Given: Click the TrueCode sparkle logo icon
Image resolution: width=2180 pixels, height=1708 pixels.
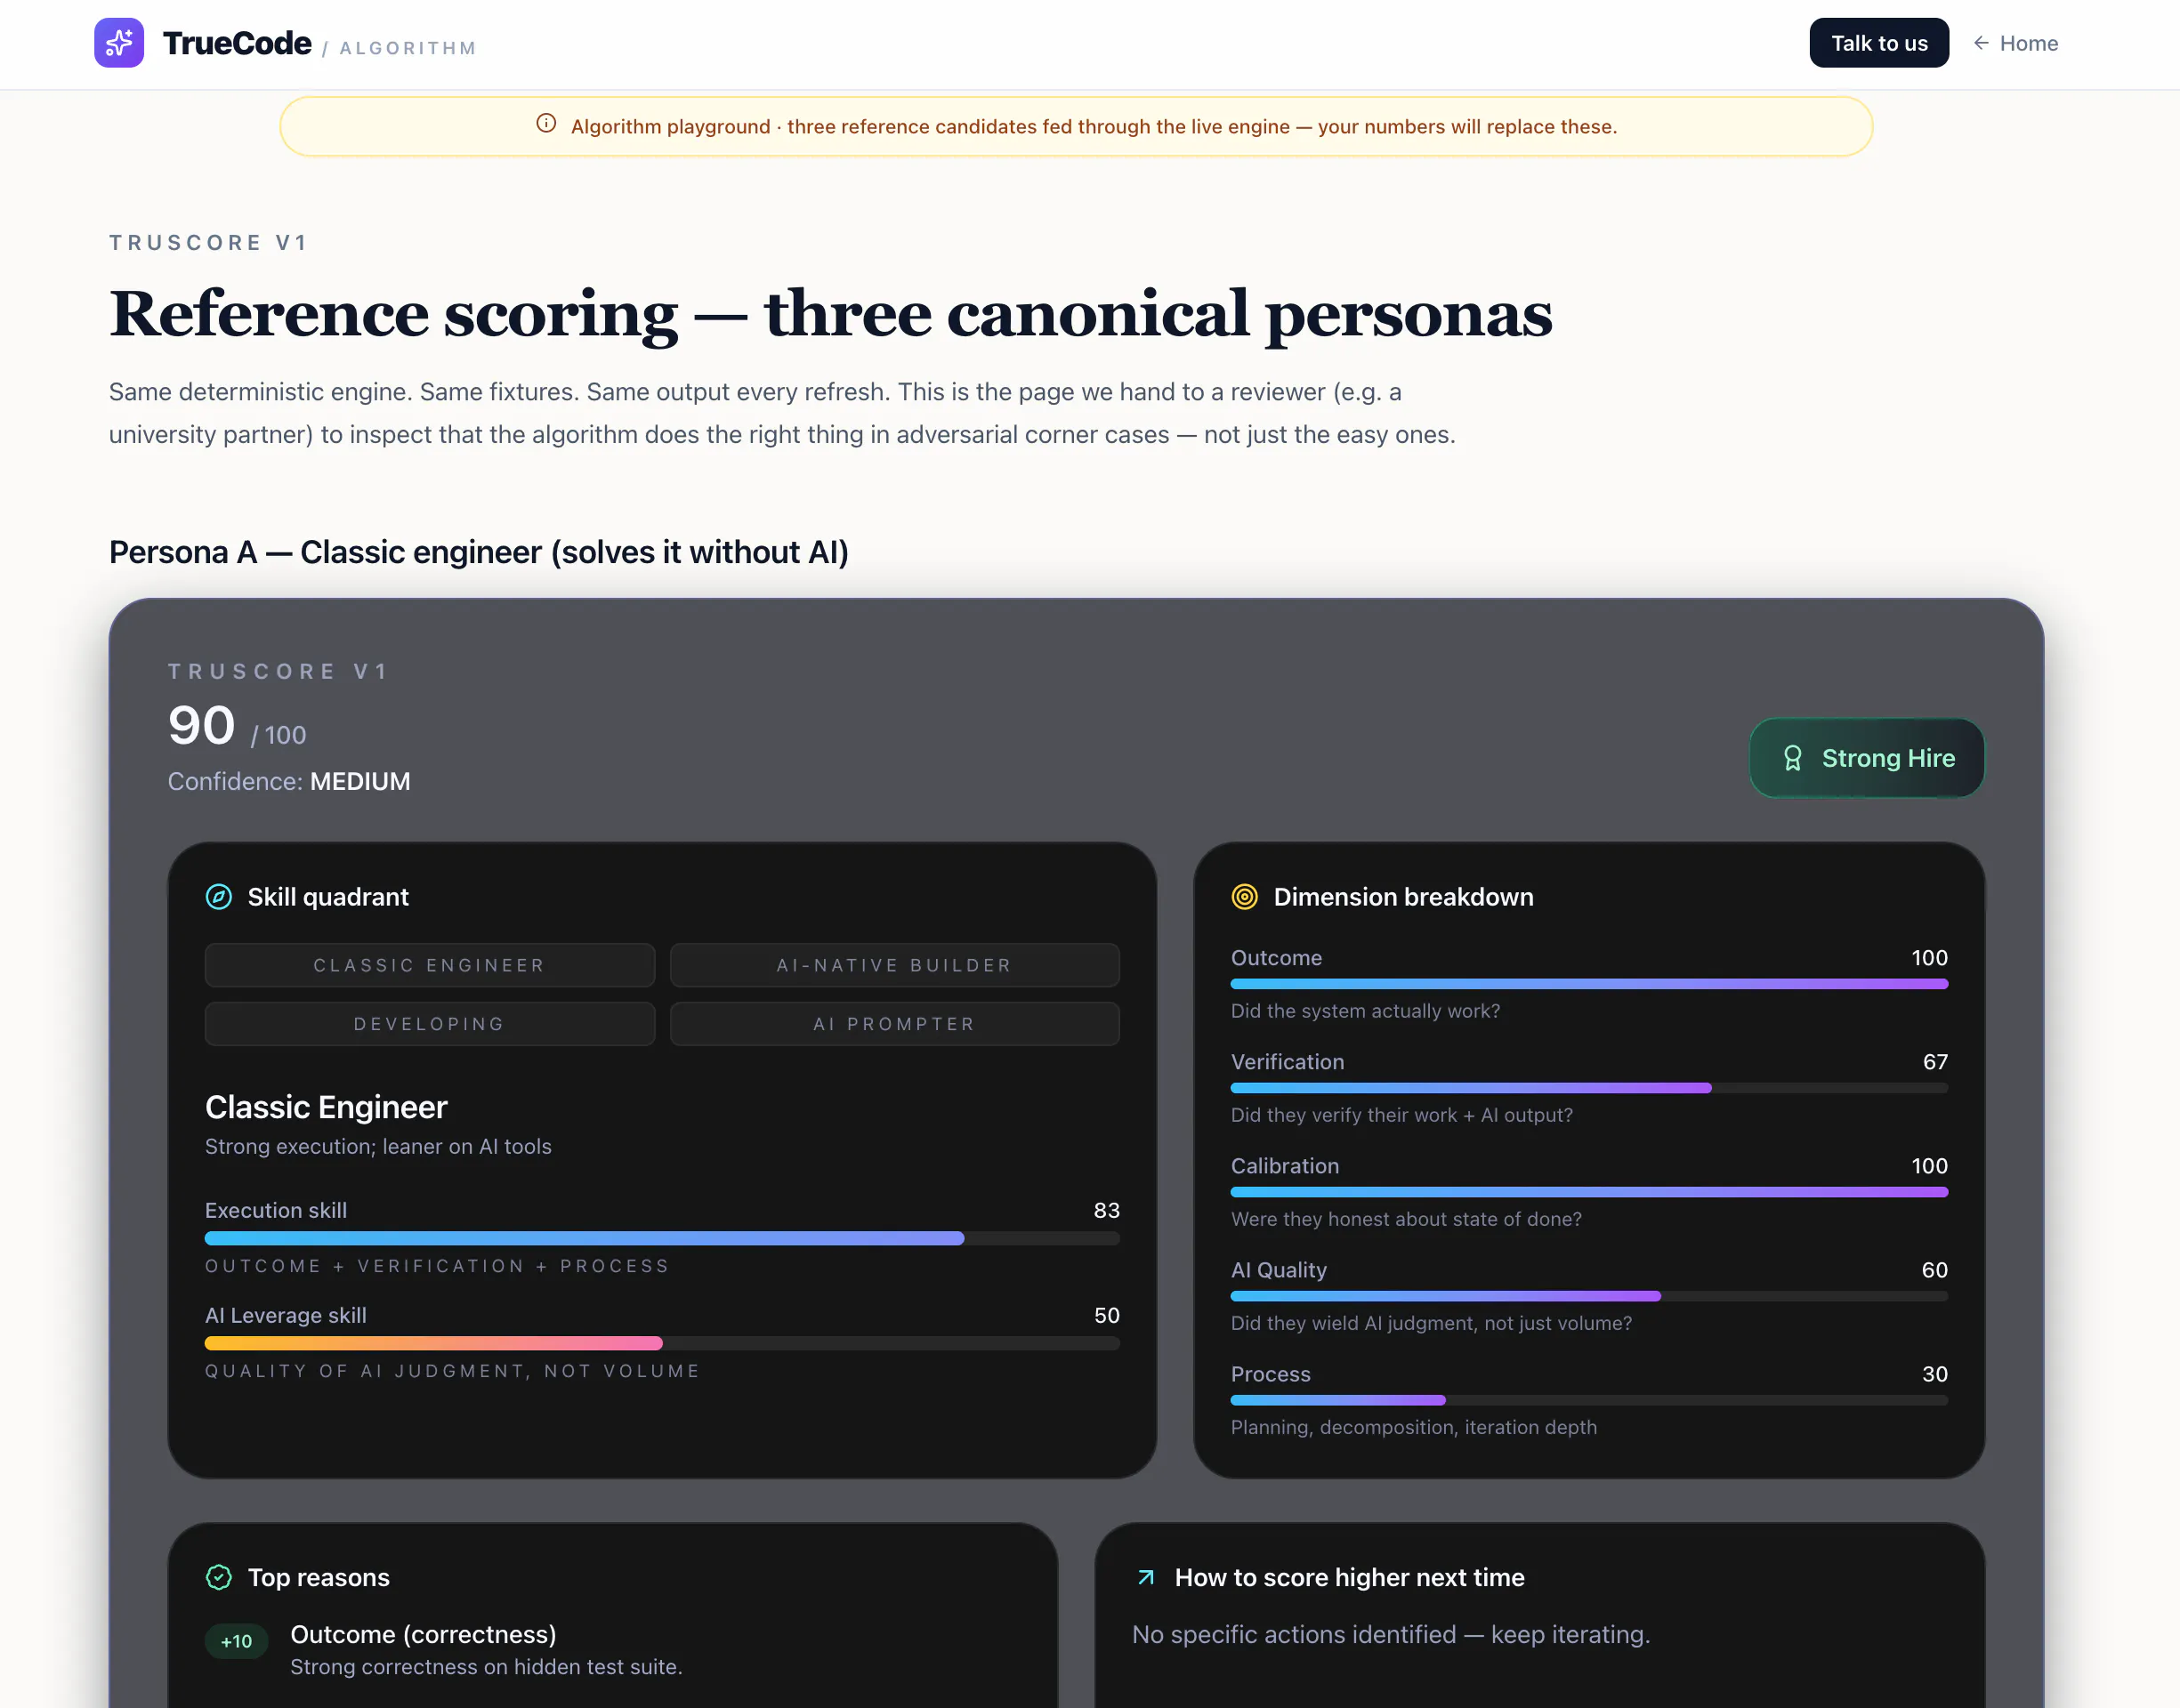Looking at the screenshot, I should click(119, 43).
